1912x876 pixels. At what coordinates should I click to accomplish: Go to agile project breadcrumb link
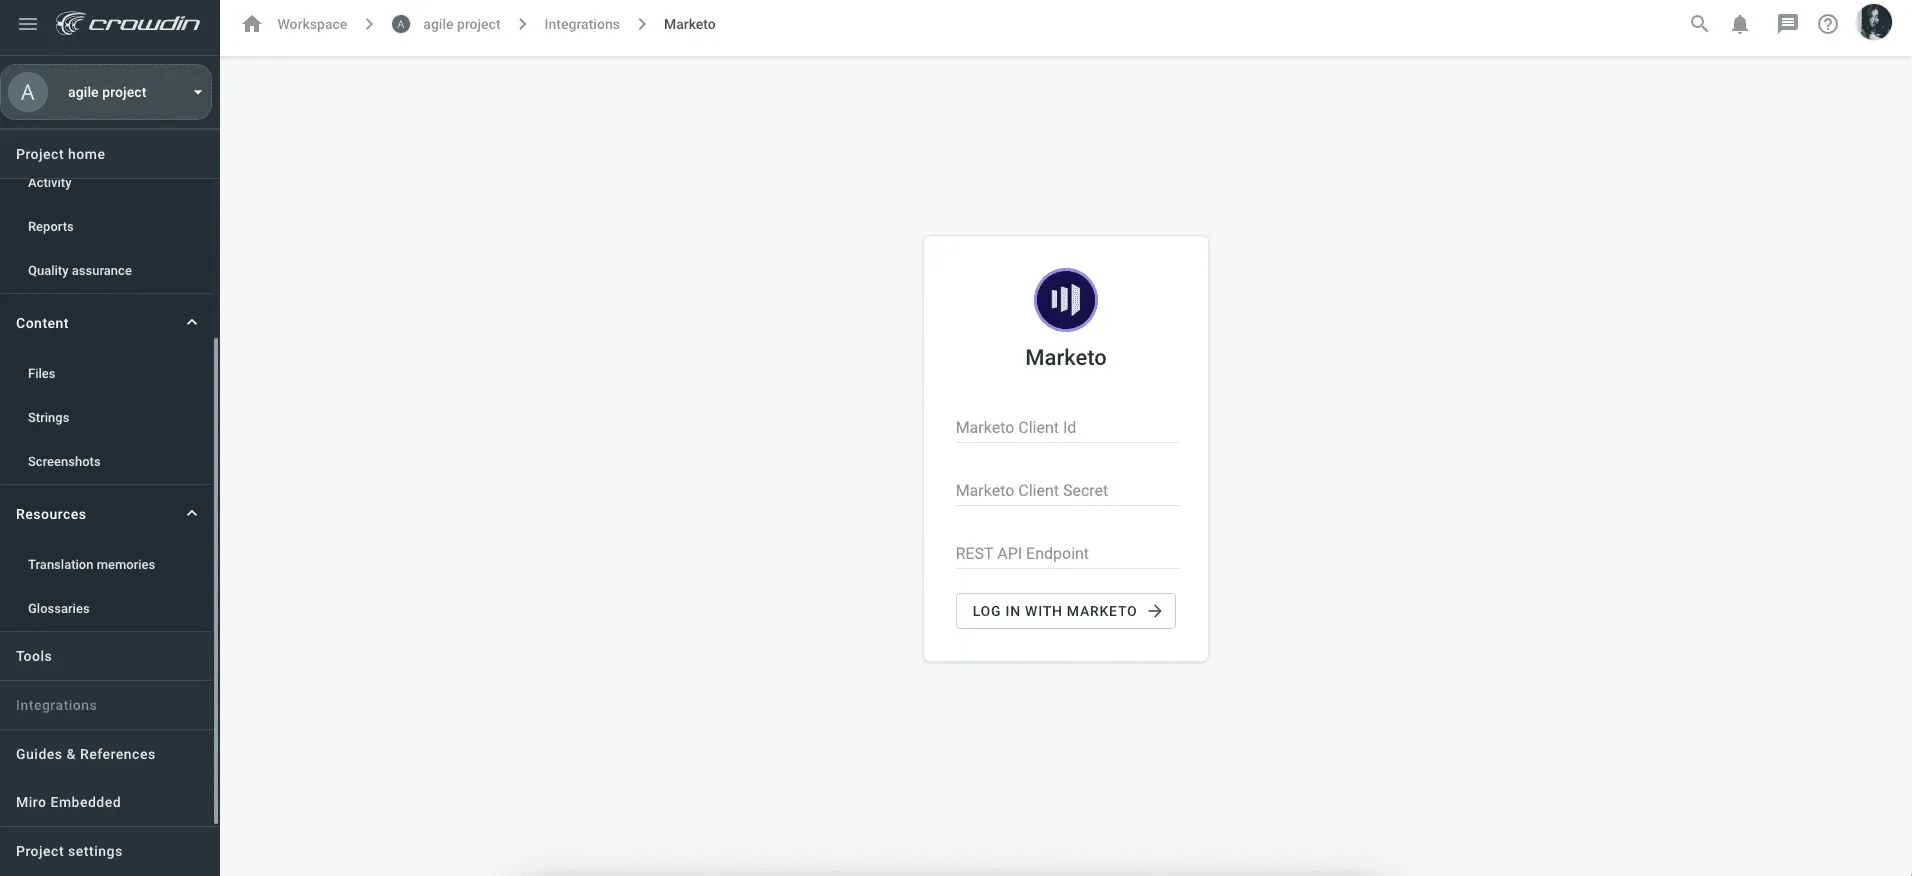coord(461,24)
